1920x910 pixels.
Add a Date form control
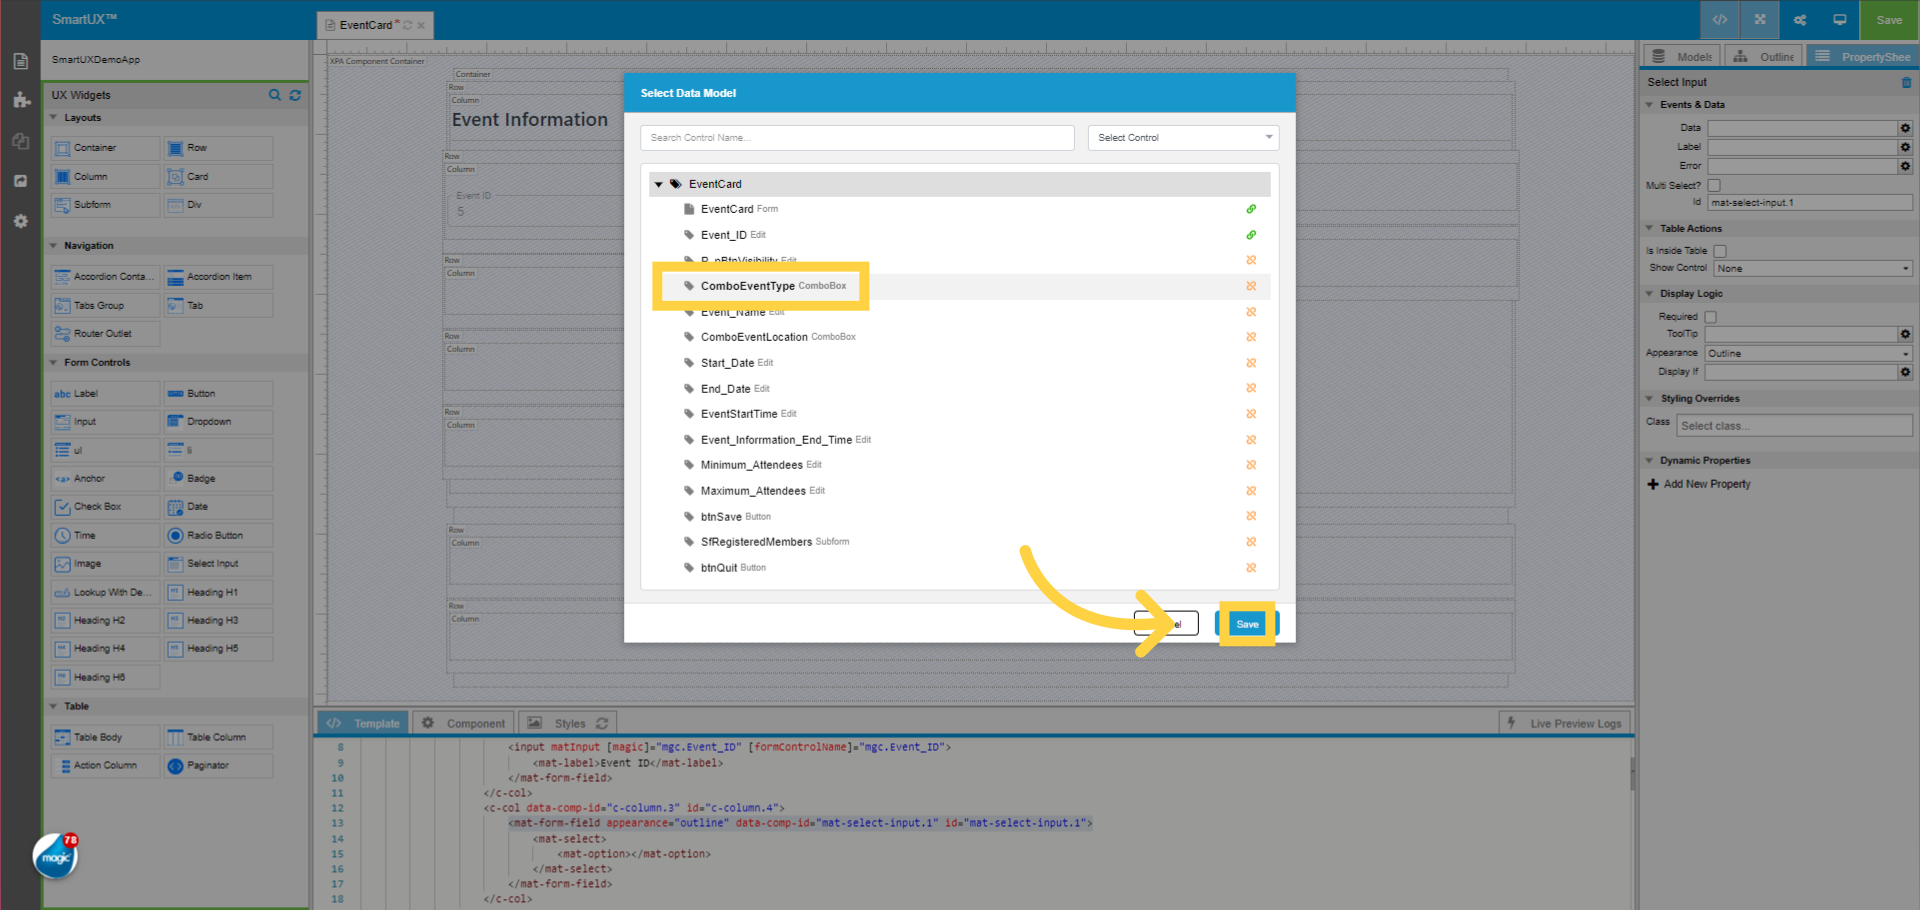pyautogui.click(x=217, y=507)
